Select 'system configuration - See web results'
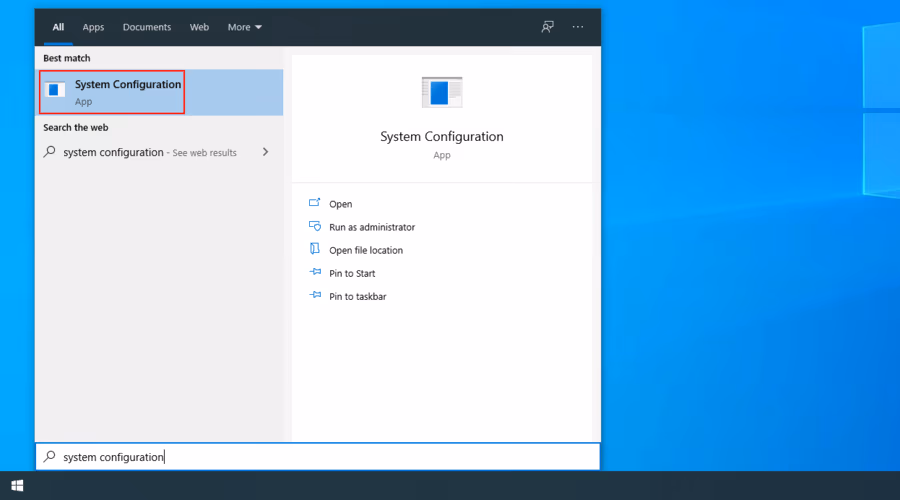This screenshot has width=900, height=500. click(x=159, y=152)
